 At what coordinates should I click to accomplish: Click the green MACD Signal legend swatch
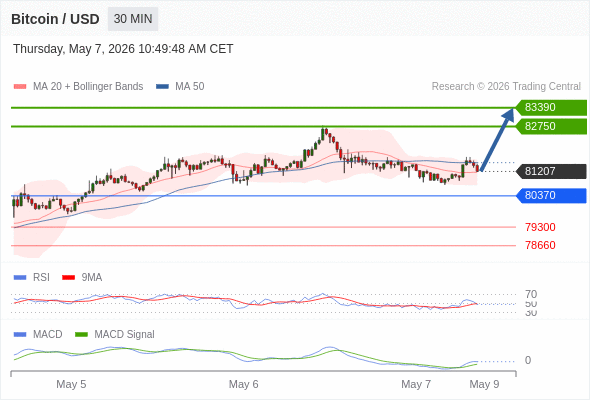click(x=81, y=335)
